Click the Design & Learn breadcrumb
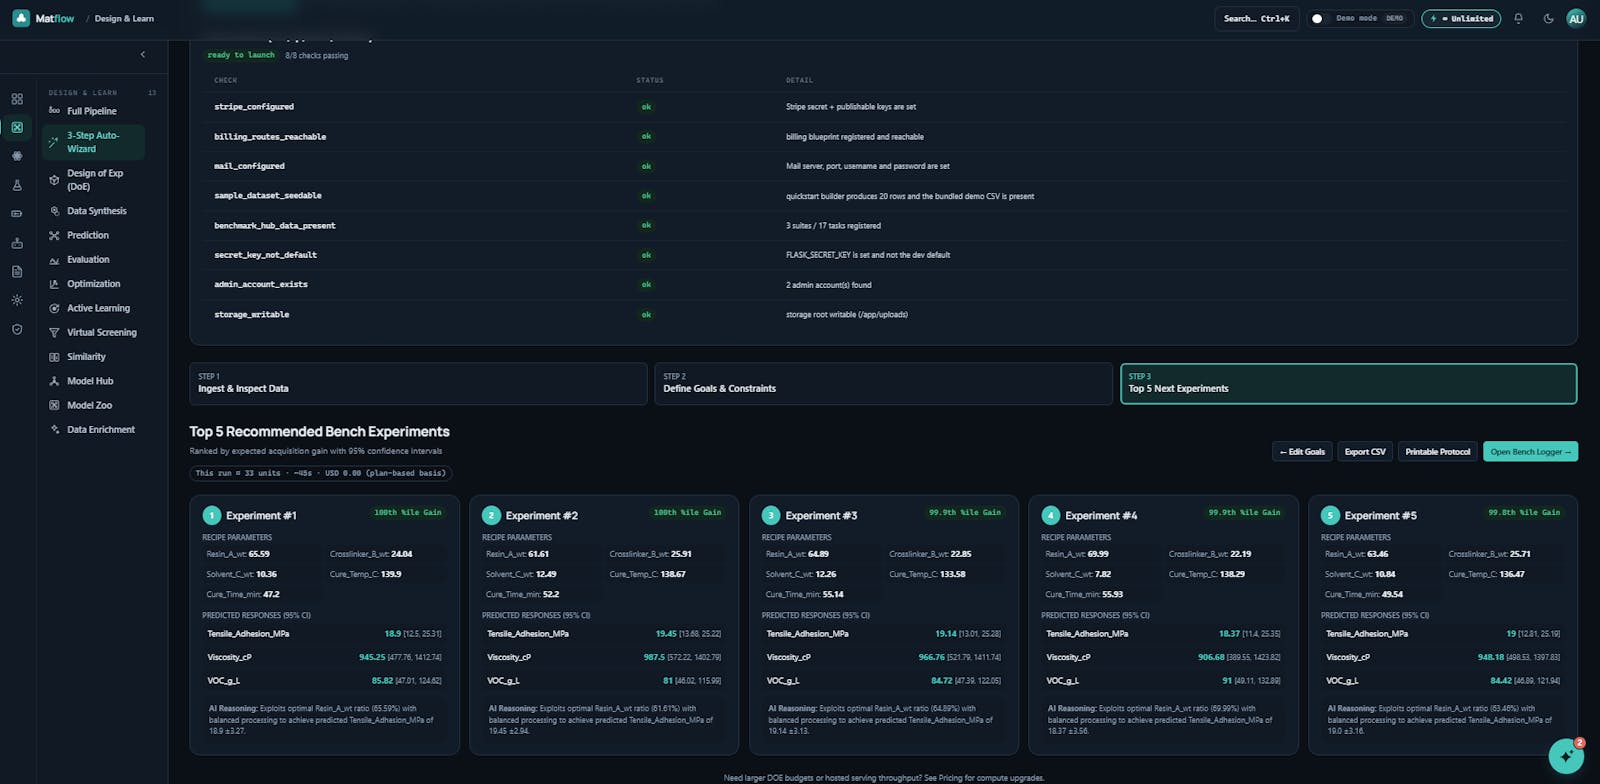Screen dimensions: 1600x784 (124, 18)
